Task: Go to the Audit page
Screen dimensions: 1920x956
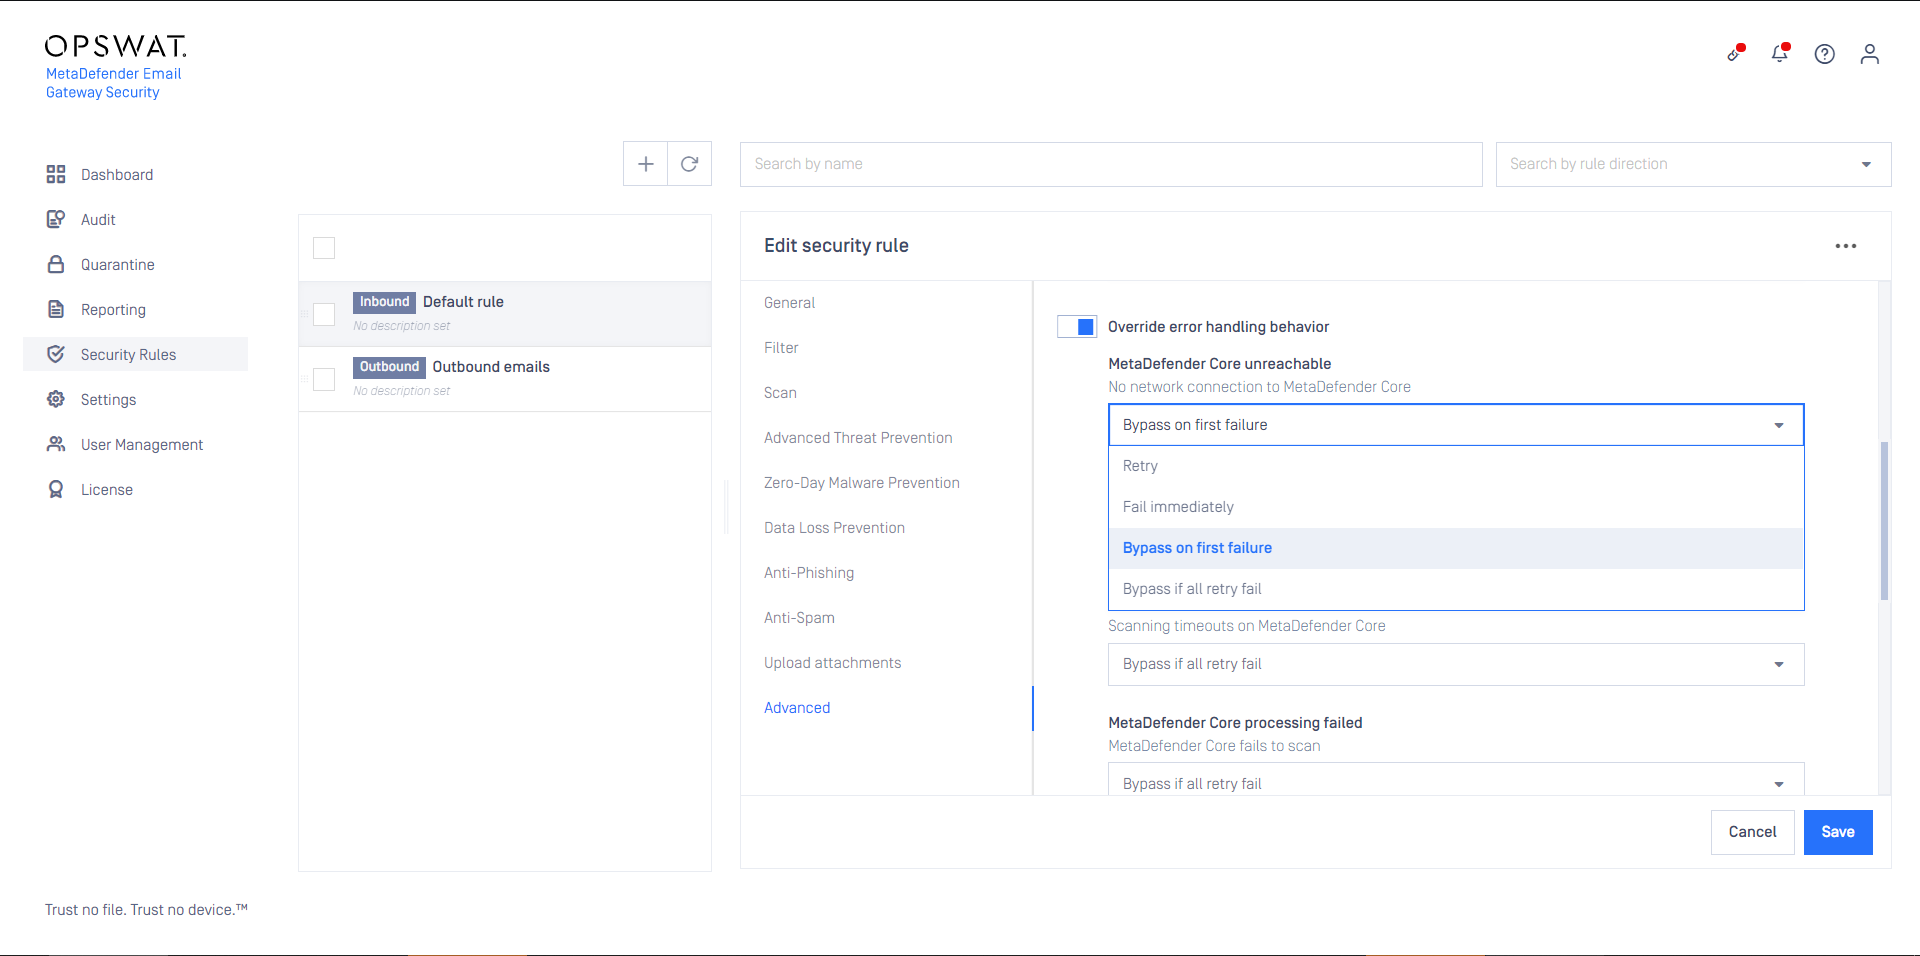Action: (98, 220)
